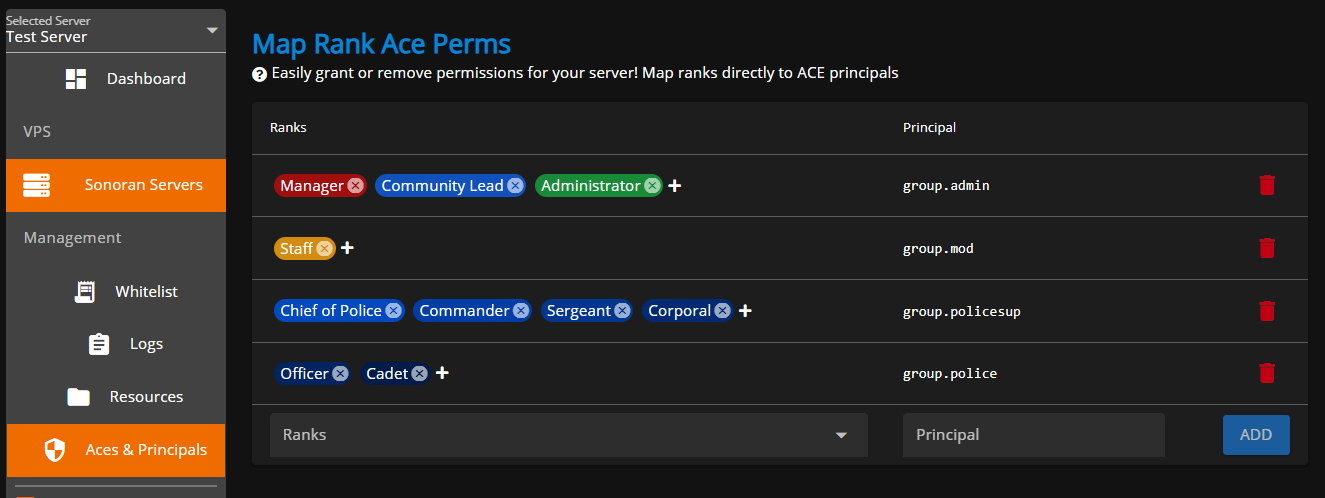Remove the Administrator rank chip
The width and height of the screenshot is (1325, 498).
652,186
